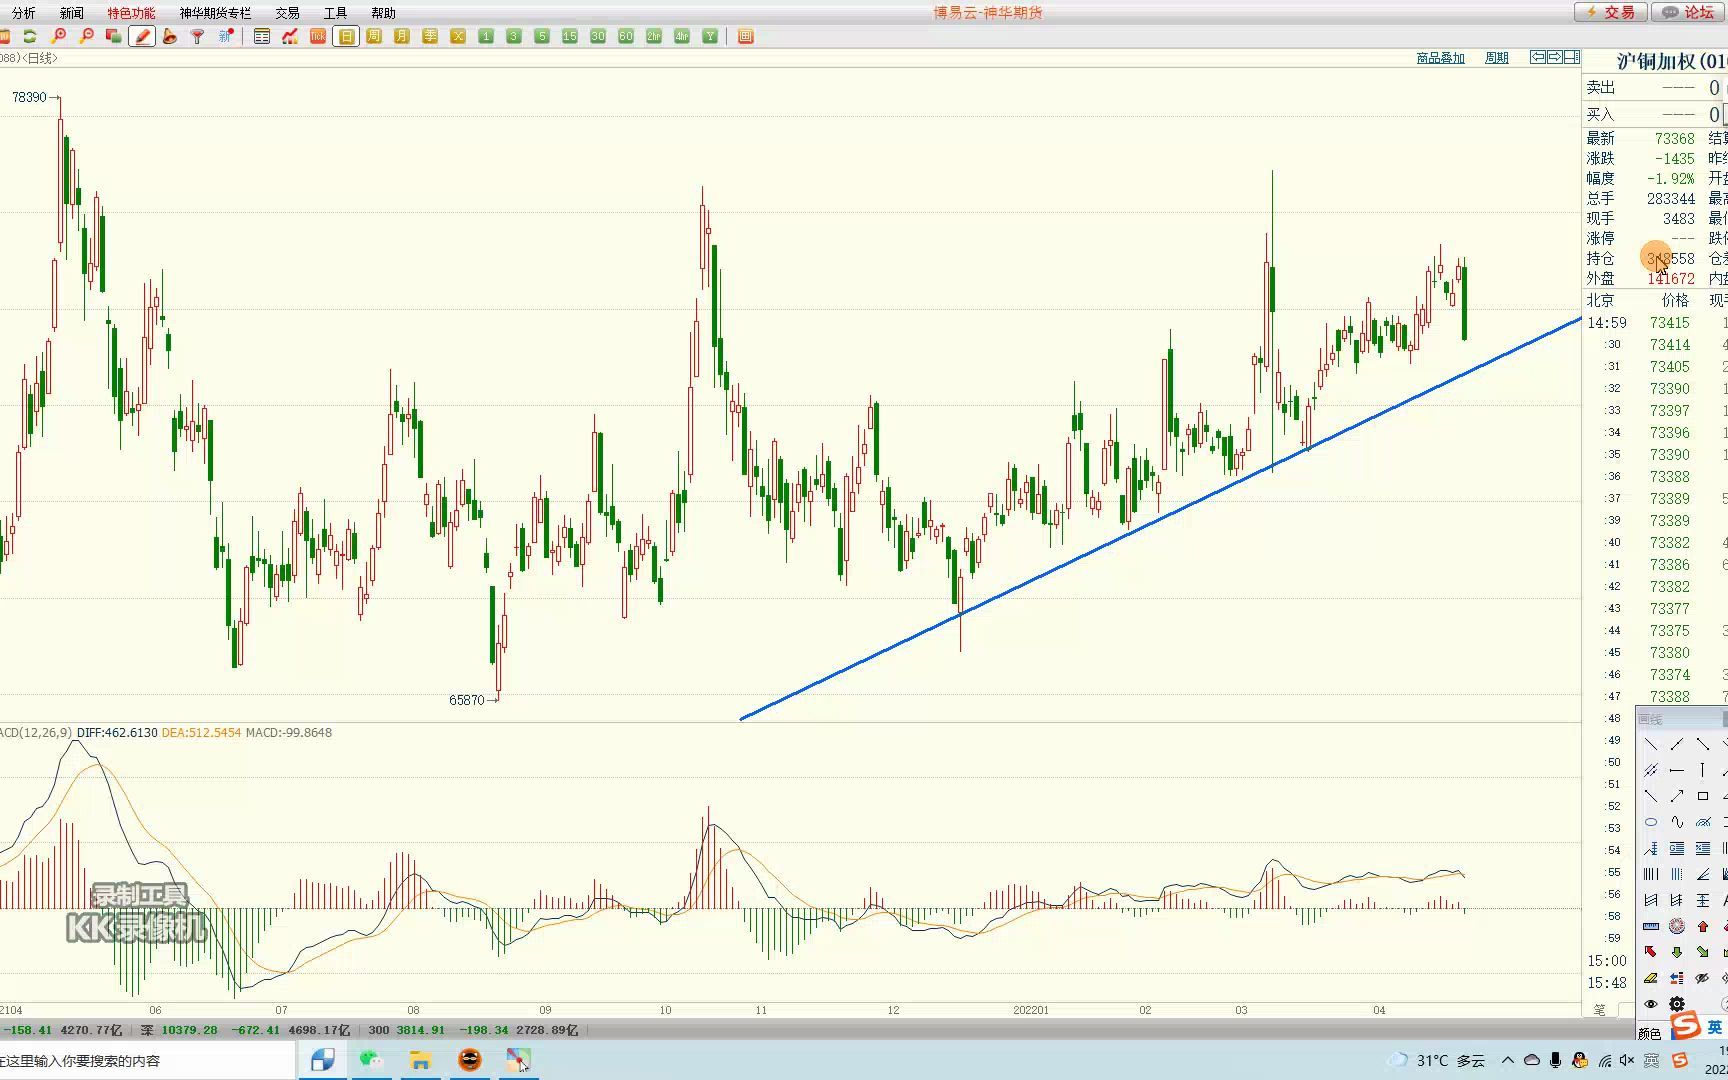1728x1080 pixels.
Task: Select the 5-minute period button
Action: pos(542,36)
